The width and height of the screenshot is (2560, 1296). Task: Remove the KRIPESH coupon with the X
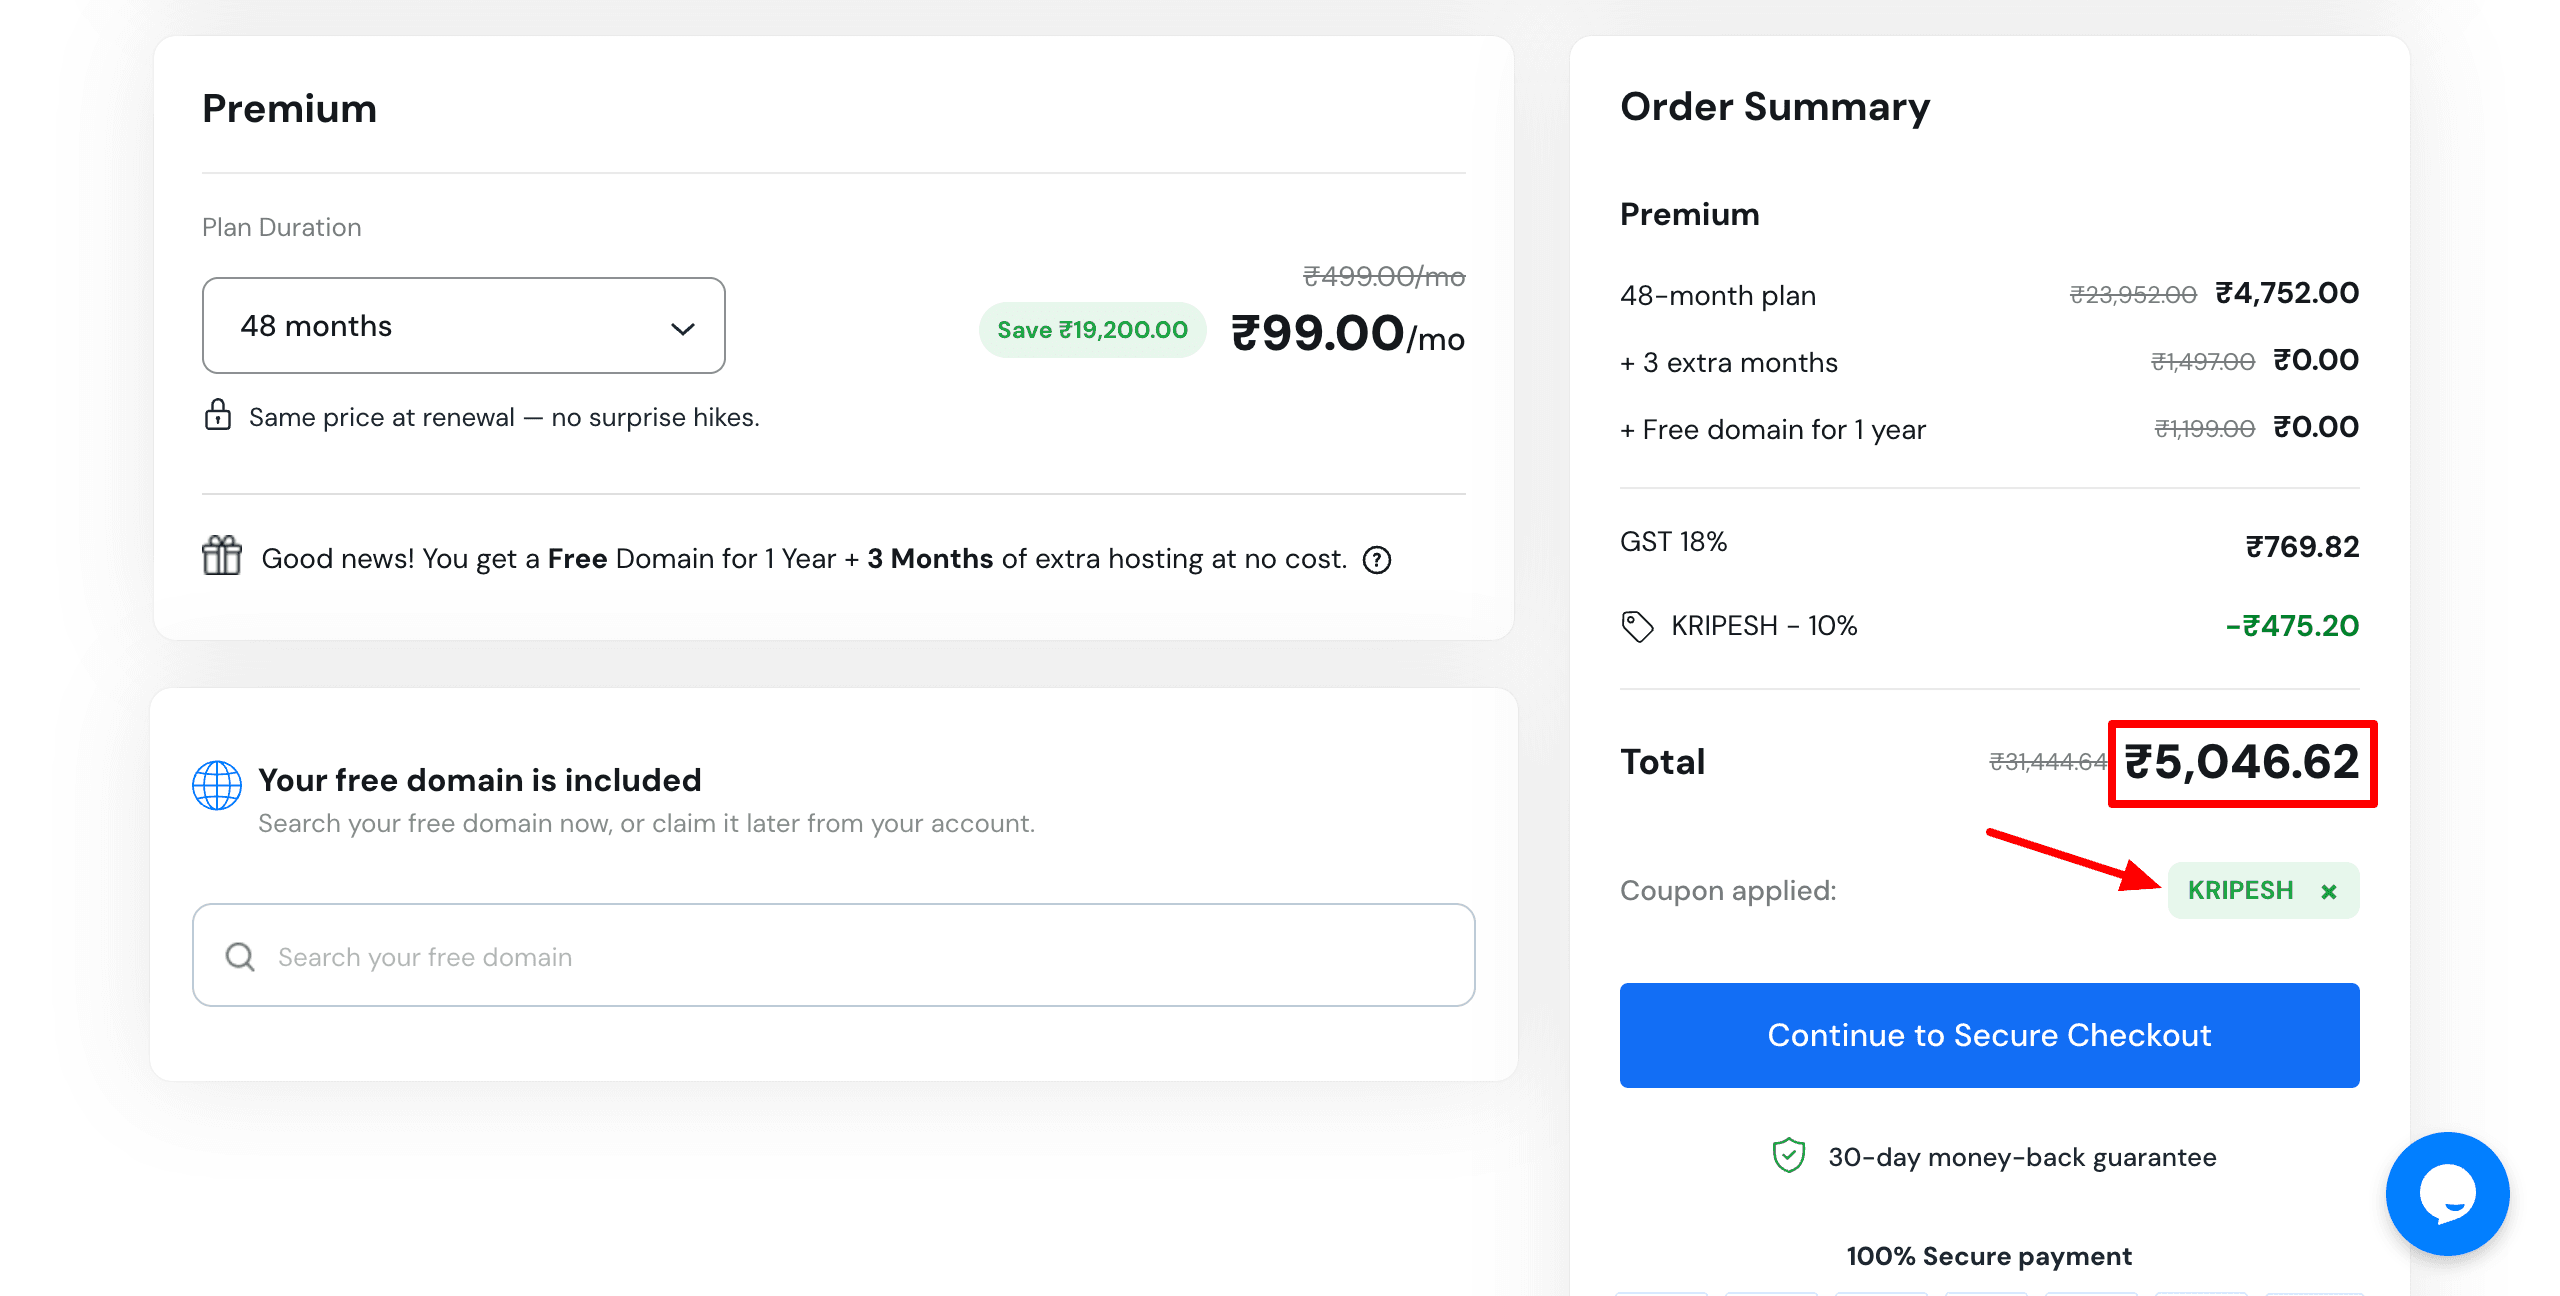click(x=2329, y=892)
